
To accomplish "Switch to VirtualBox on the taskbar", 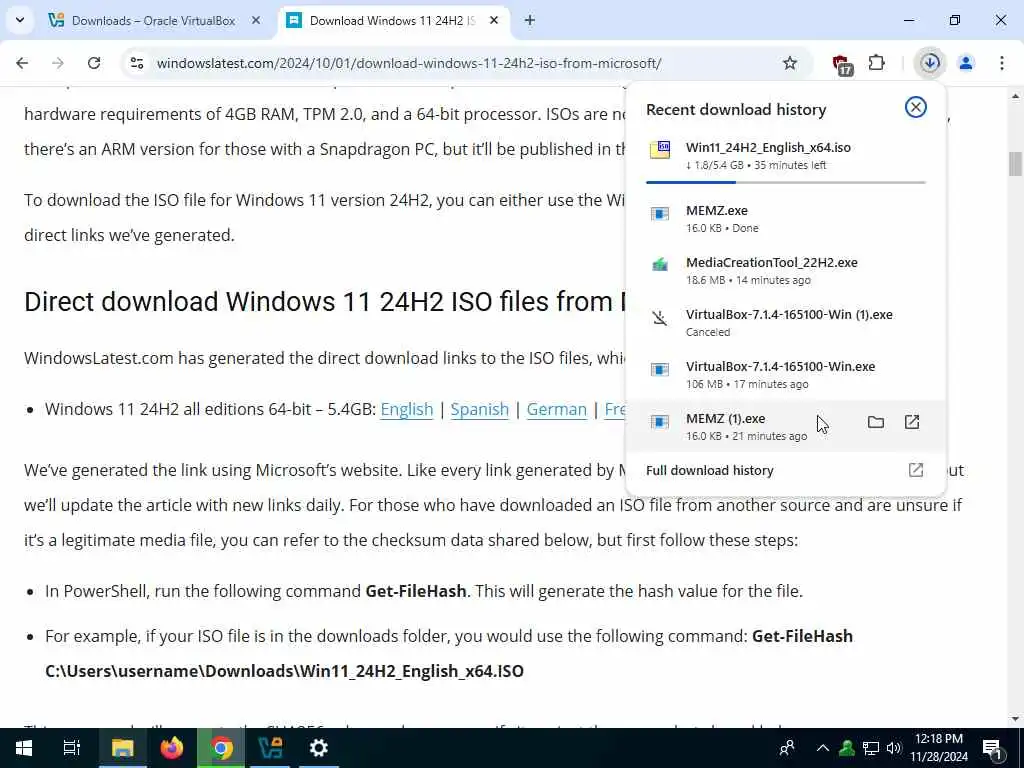I will pos(270,748).
